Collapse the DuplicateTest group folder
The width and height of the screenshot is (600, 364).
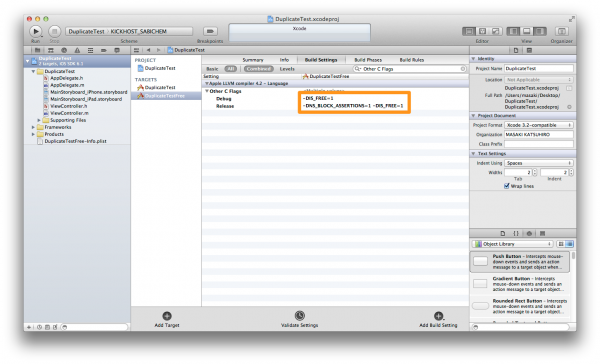33,72
